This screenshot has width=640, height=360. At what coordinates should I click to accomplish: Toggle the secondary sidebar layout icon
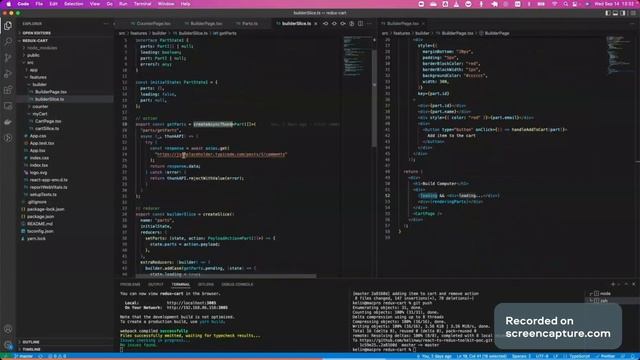[623, 13]
